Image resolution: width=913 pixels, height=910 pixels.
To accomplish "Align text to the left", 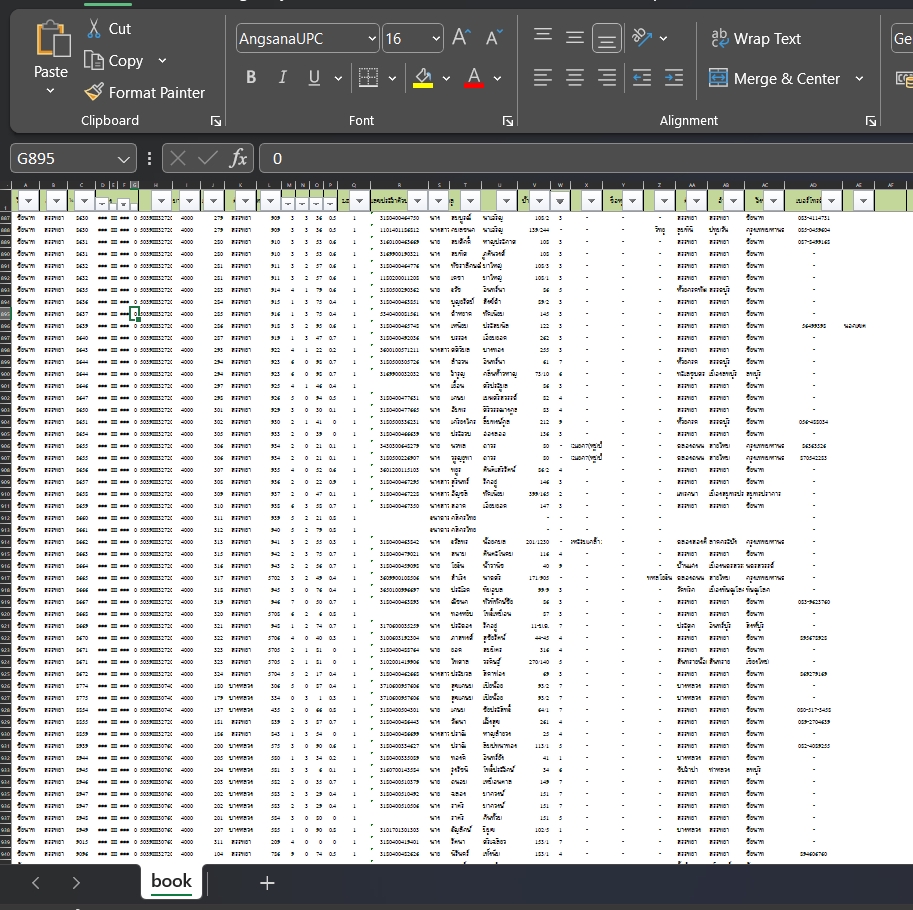I will [543, 77].
